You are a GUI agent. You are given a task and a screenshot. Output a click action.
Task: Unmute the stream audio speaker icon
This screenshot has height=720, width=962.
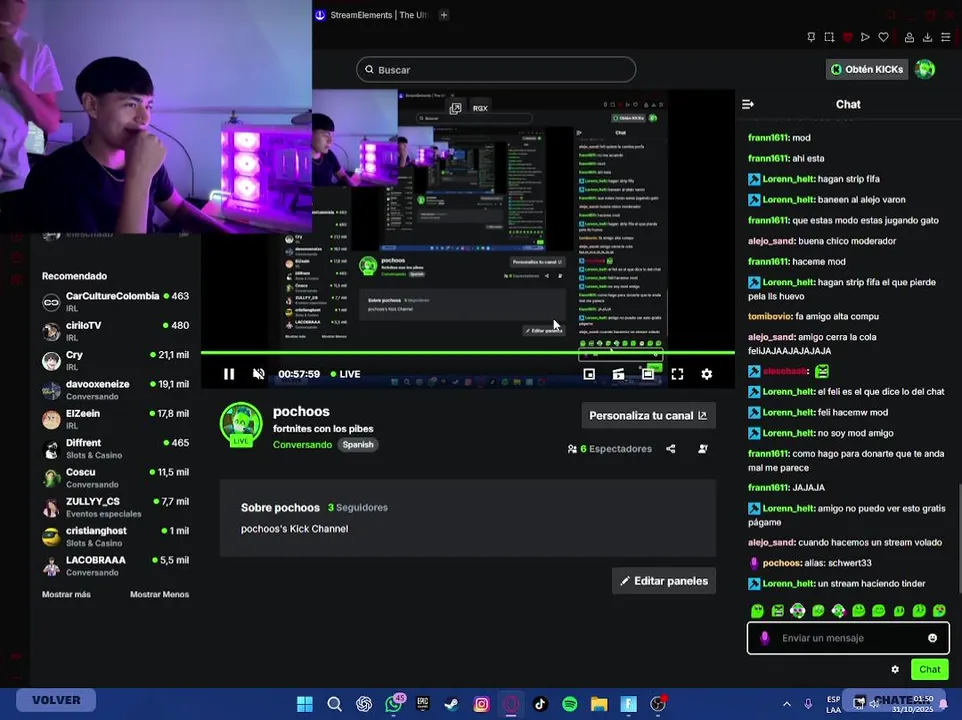tap(258, 374)
